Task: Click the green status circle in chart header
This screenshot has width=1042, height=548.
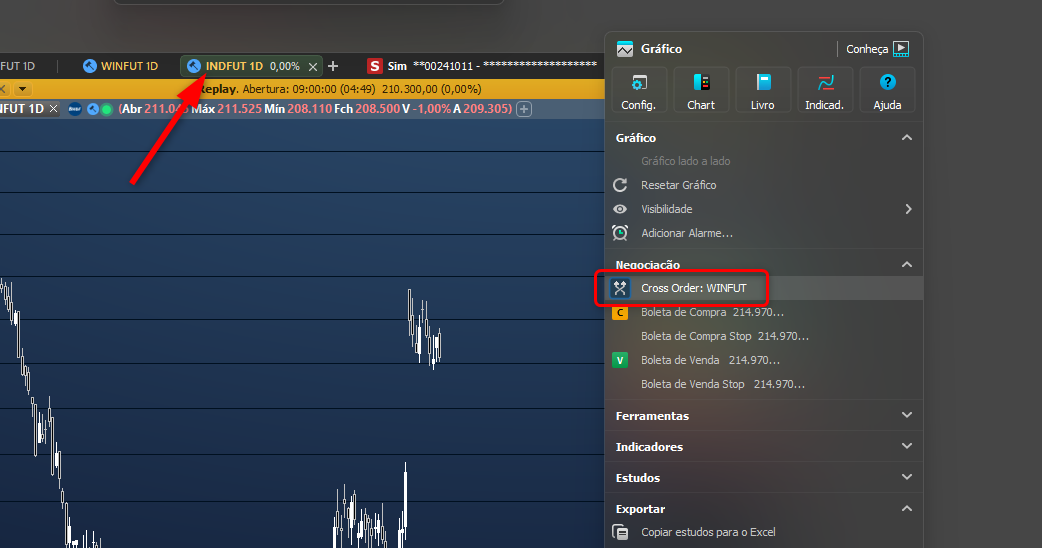Action: [106, 109]
